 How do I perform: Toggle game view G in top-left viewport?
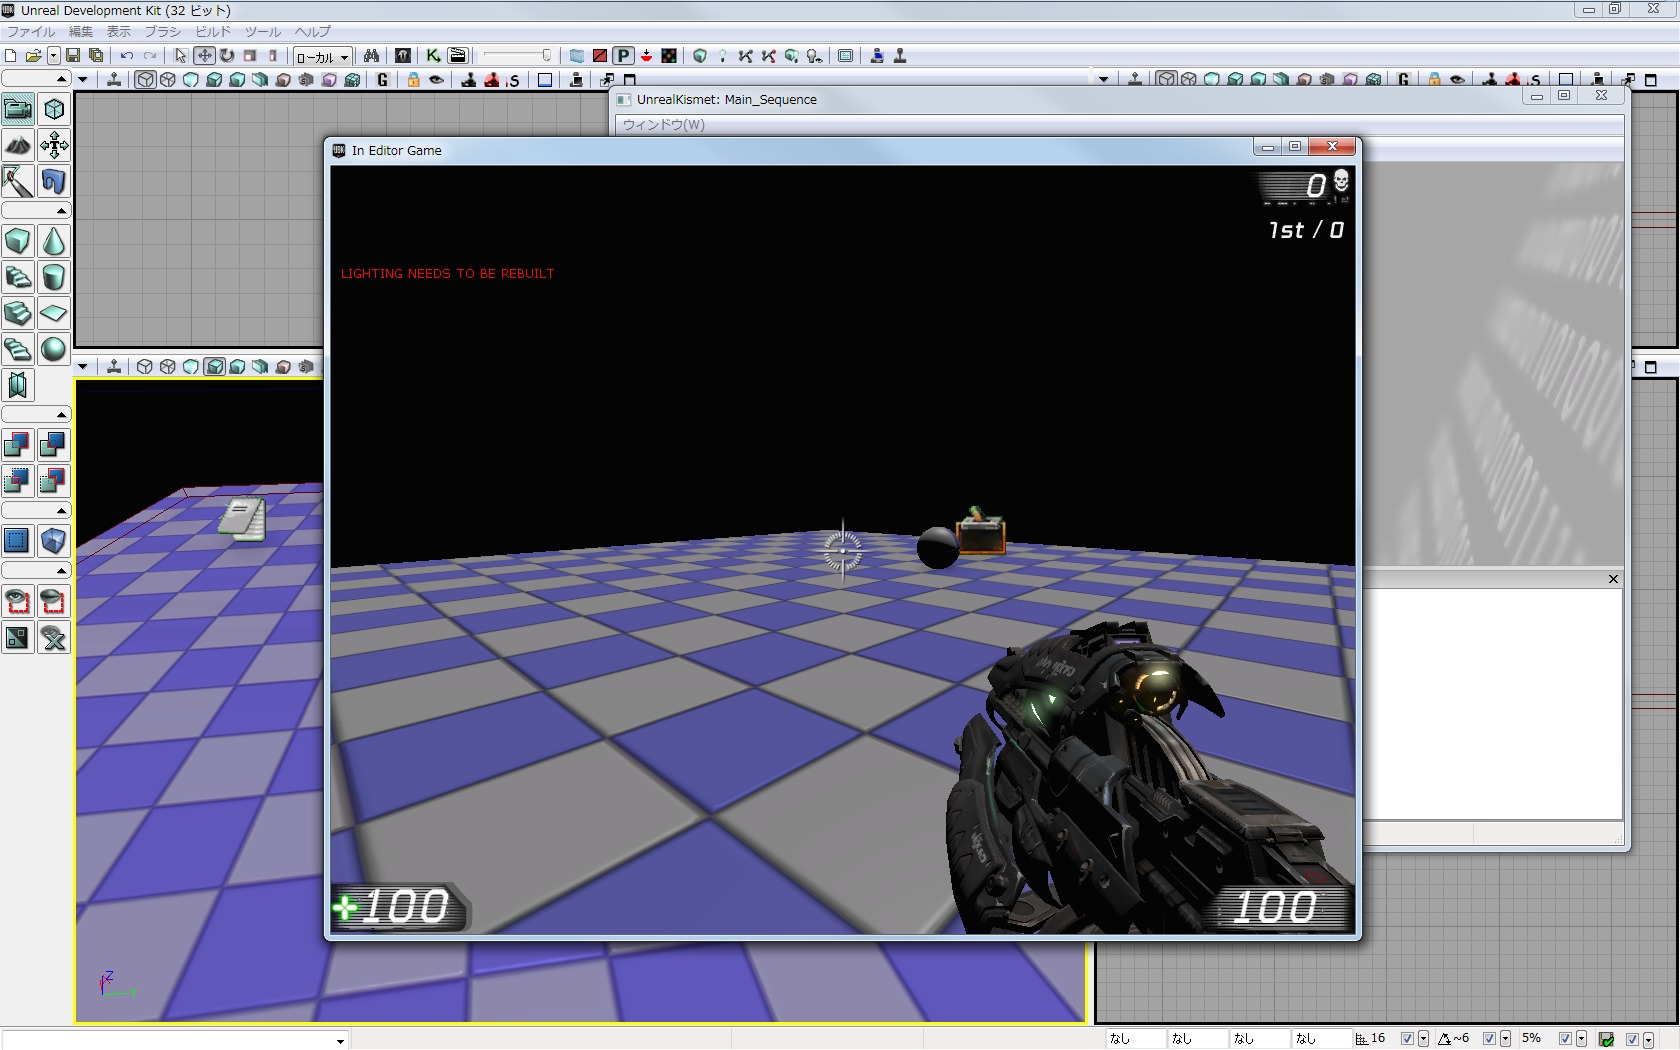pyautogui.click(x=383, y=80)
